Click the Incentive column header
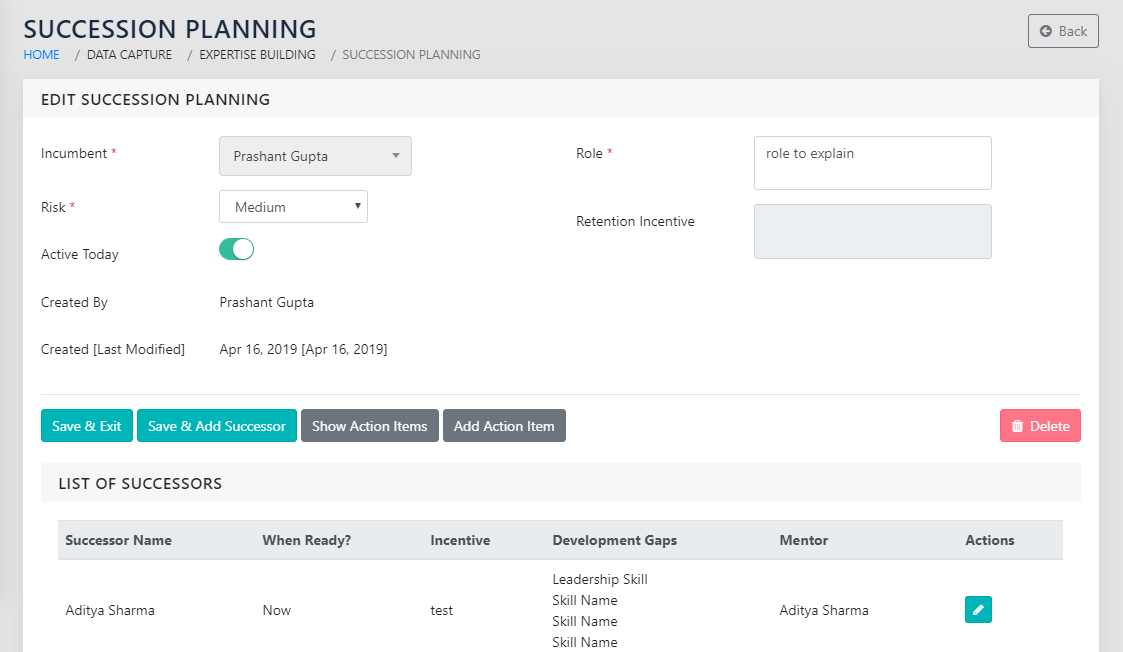The width and height of the screenshot is (1123, 652). 460,540
